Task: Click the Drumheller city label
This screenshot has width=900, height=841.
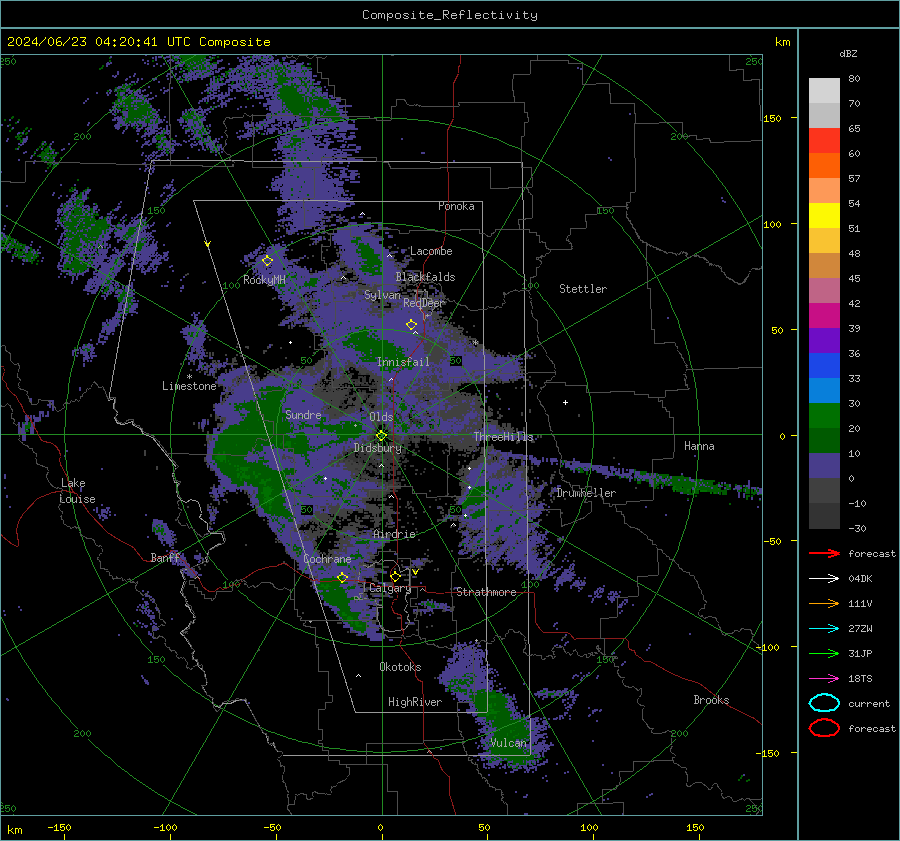Action: pyautogui.click(x=586, y=493)
